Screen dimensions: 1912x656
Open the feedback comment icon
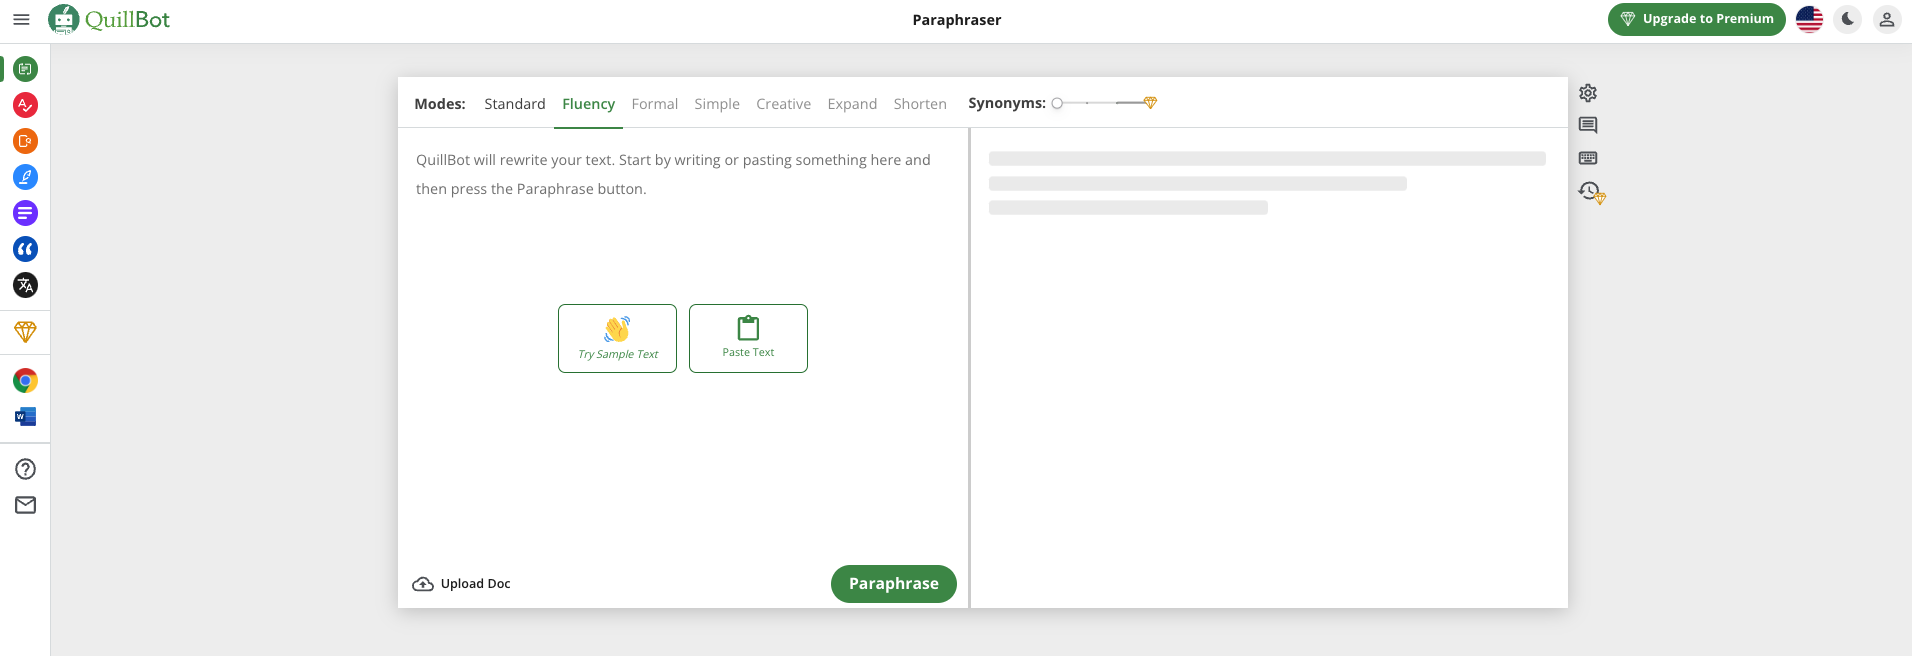click(1588, 125)
